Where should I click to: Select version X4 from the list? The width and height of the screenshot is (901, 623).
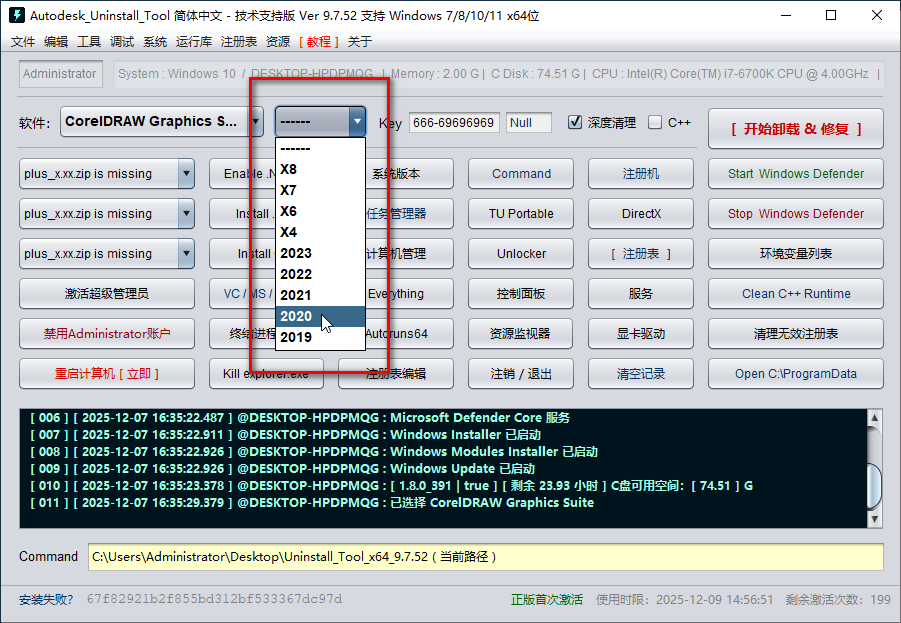[321, 232]
